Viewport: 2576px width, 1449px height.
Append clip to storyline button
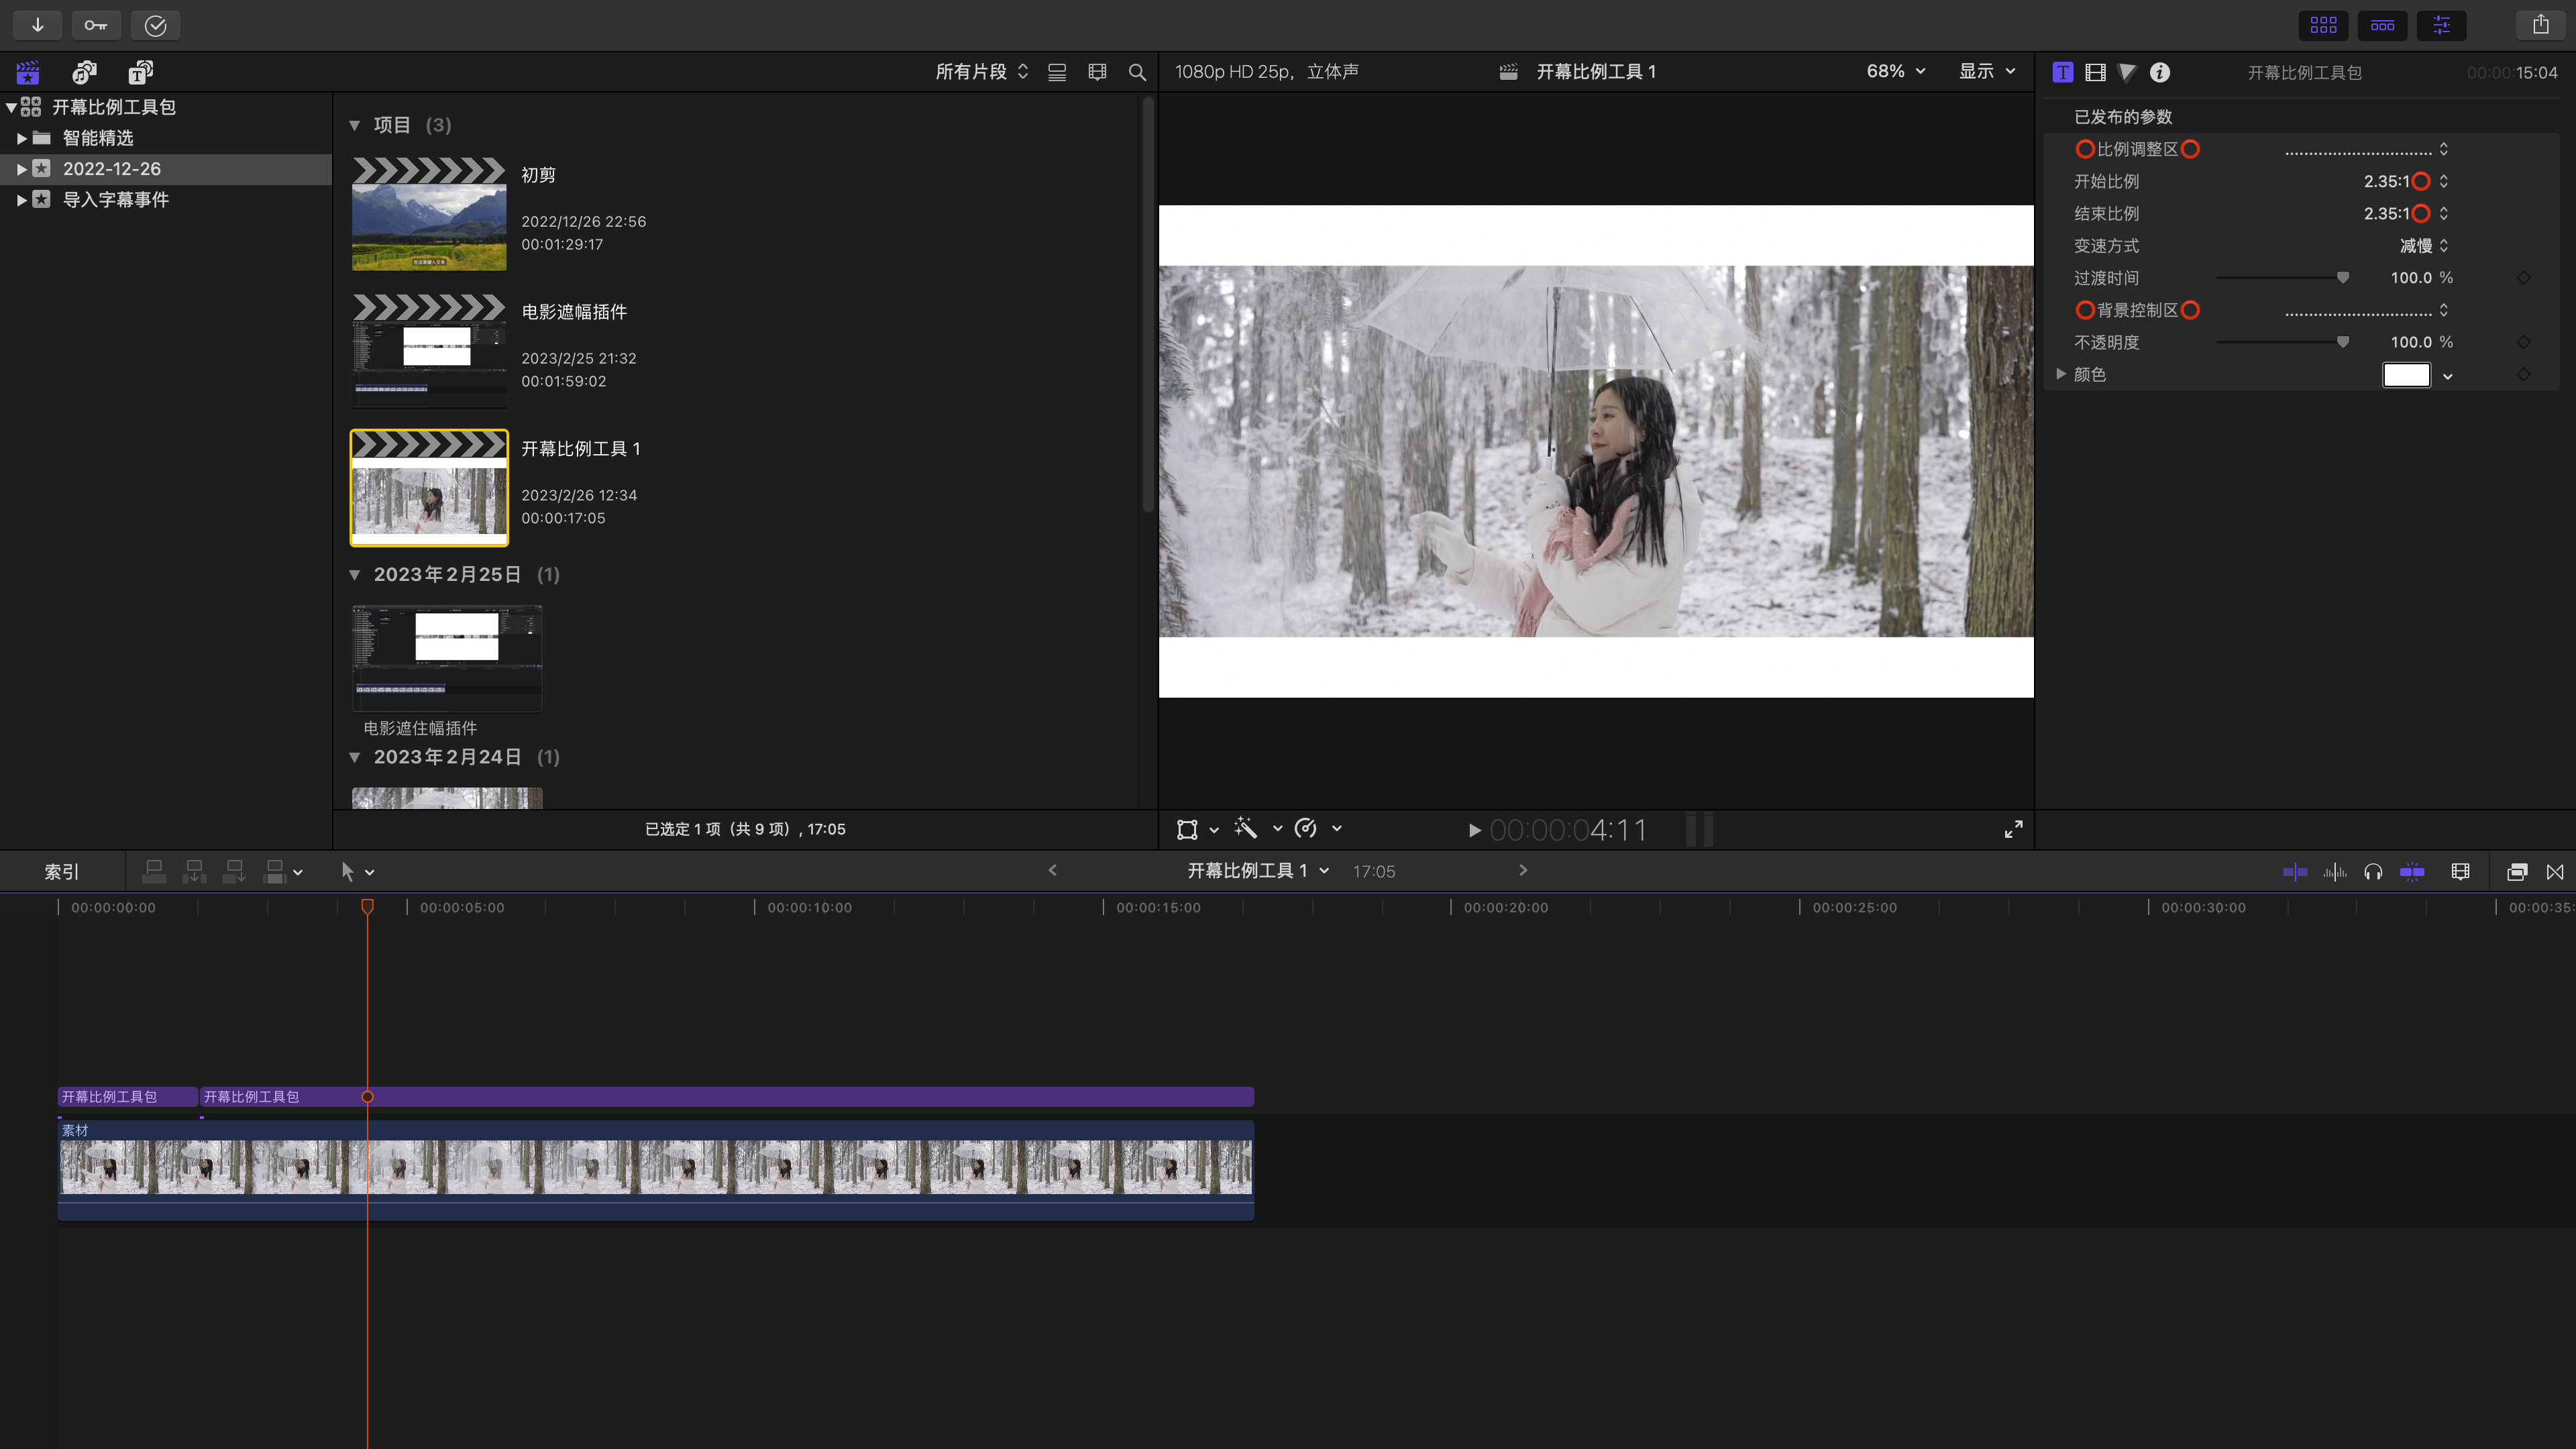click(x=234, y=872)
